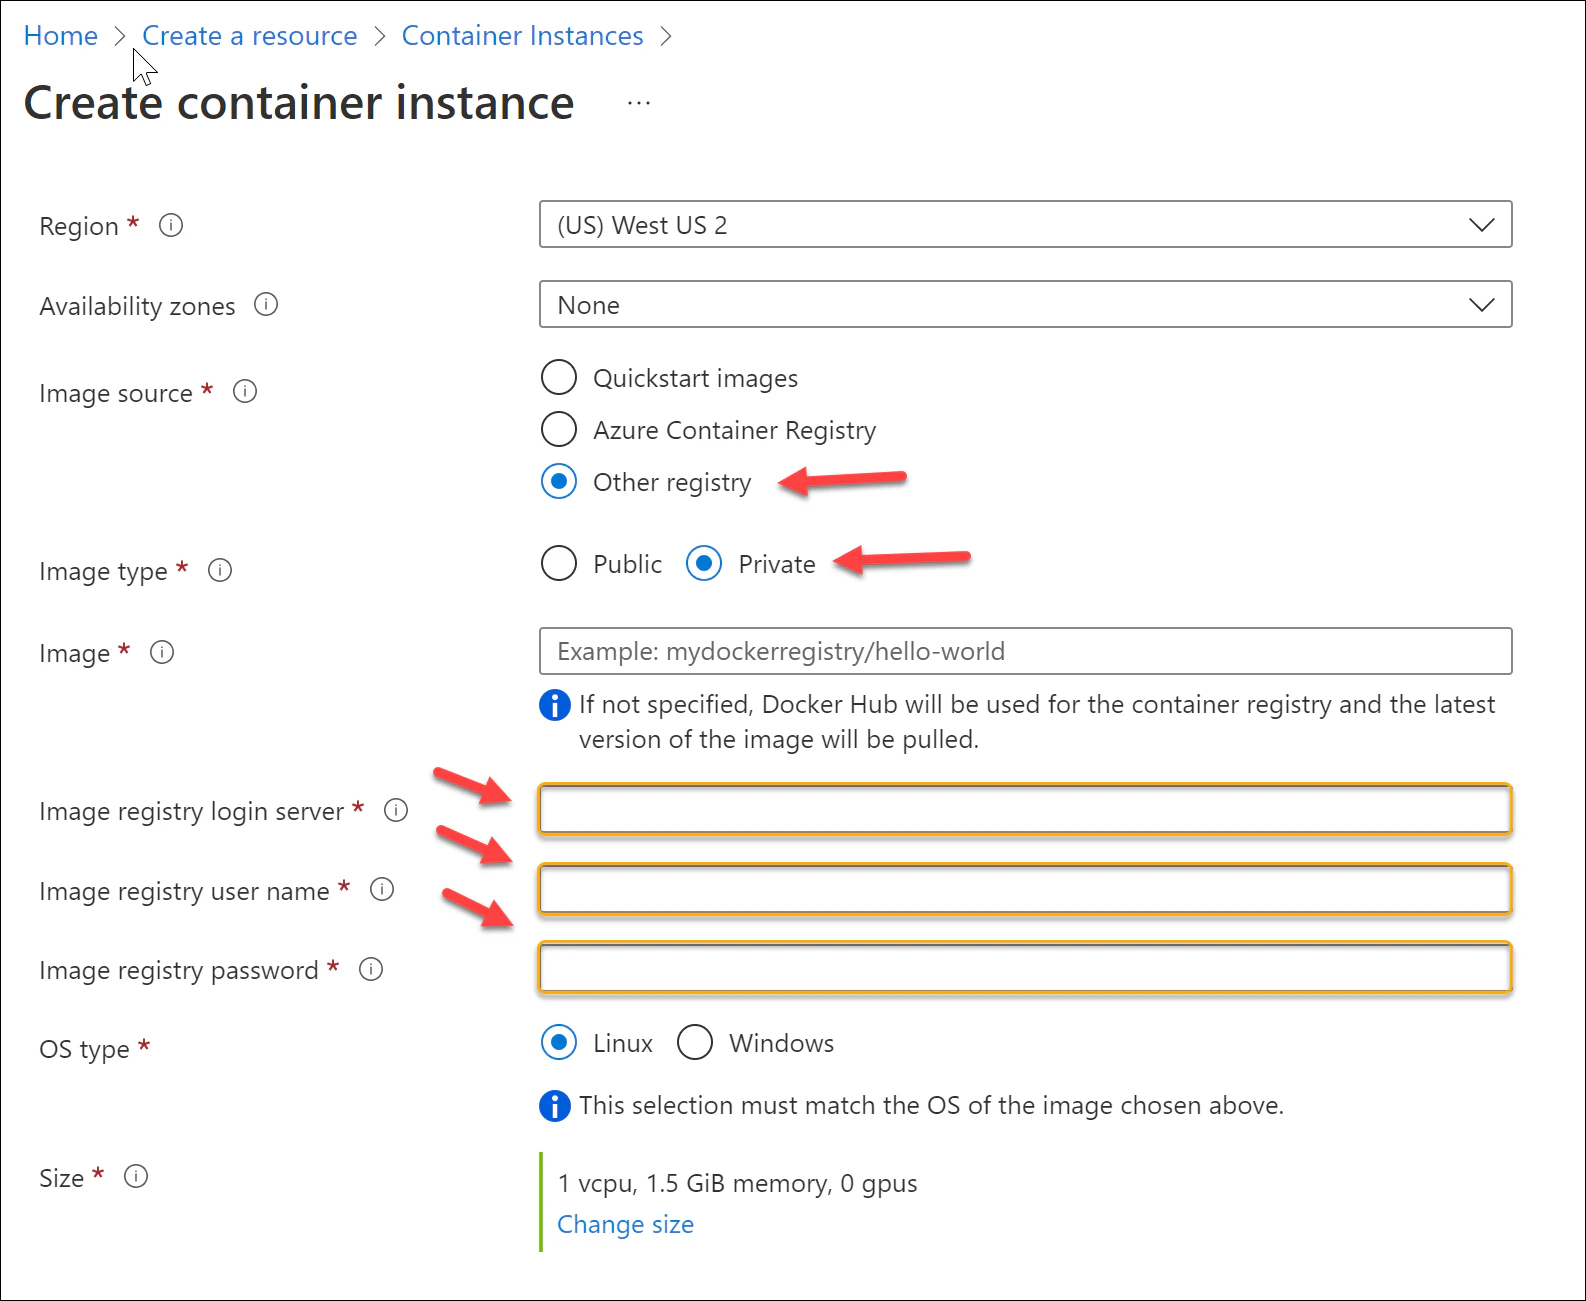This screenshot has height=1301, width=1586.
Task: Select Quickstart images radio button
Action: [x=559, y=378]
